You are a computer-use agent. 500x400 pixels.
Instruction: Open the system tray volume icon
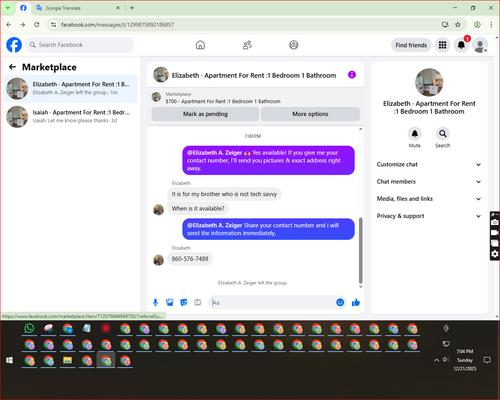pos(446,360)
